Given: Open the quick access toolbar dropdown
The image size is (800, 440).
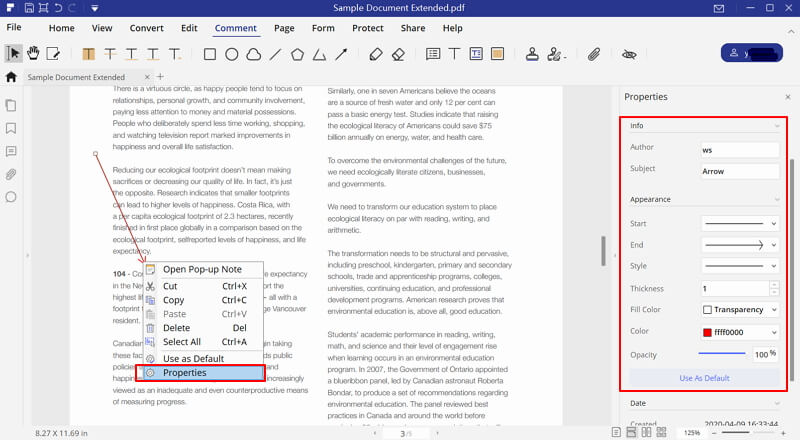Looking at the screenshot, I should point(95,8).
